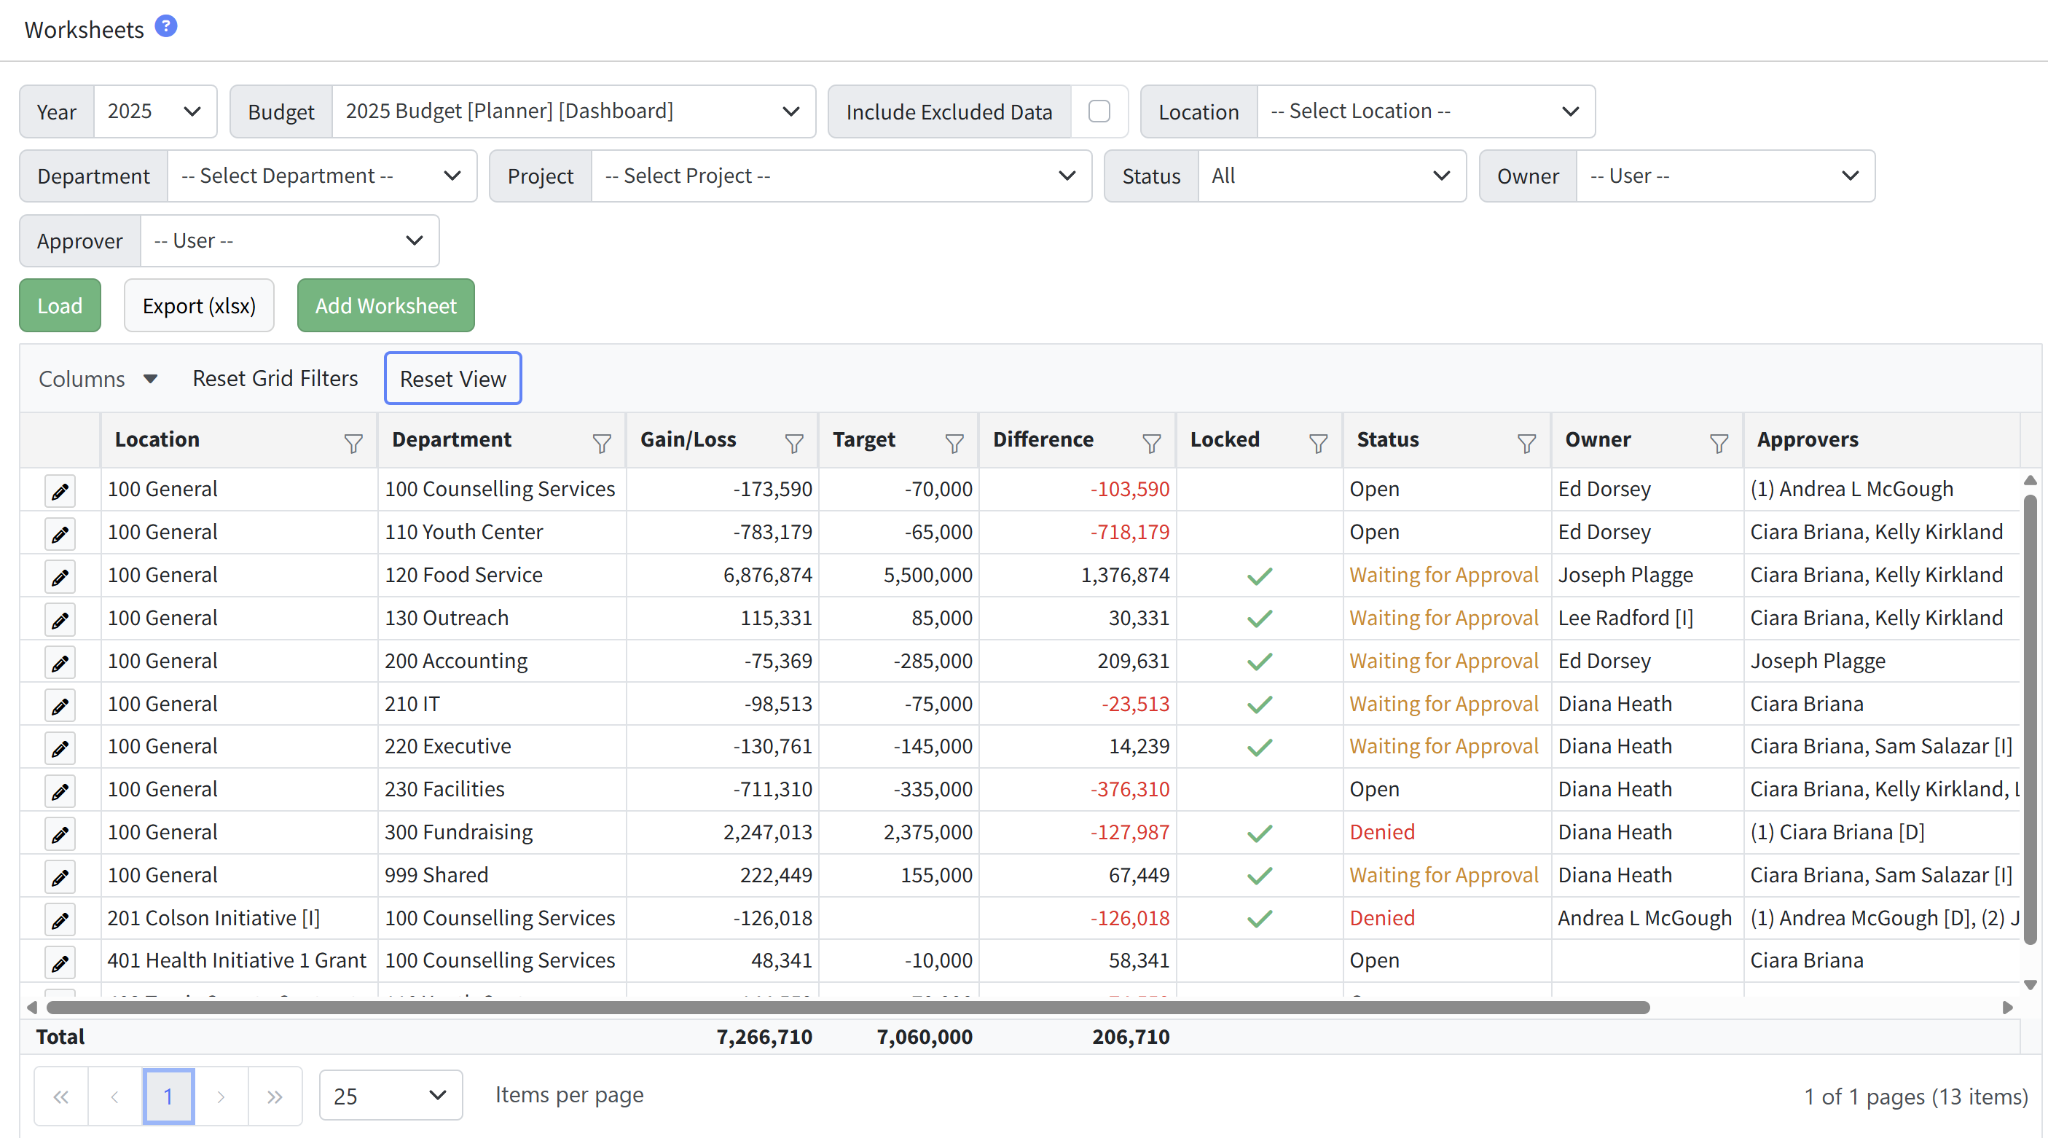This screenshot has height=1138, width=2048.
Task: Open filter icon on Difference column
Action: [1151, 443]
